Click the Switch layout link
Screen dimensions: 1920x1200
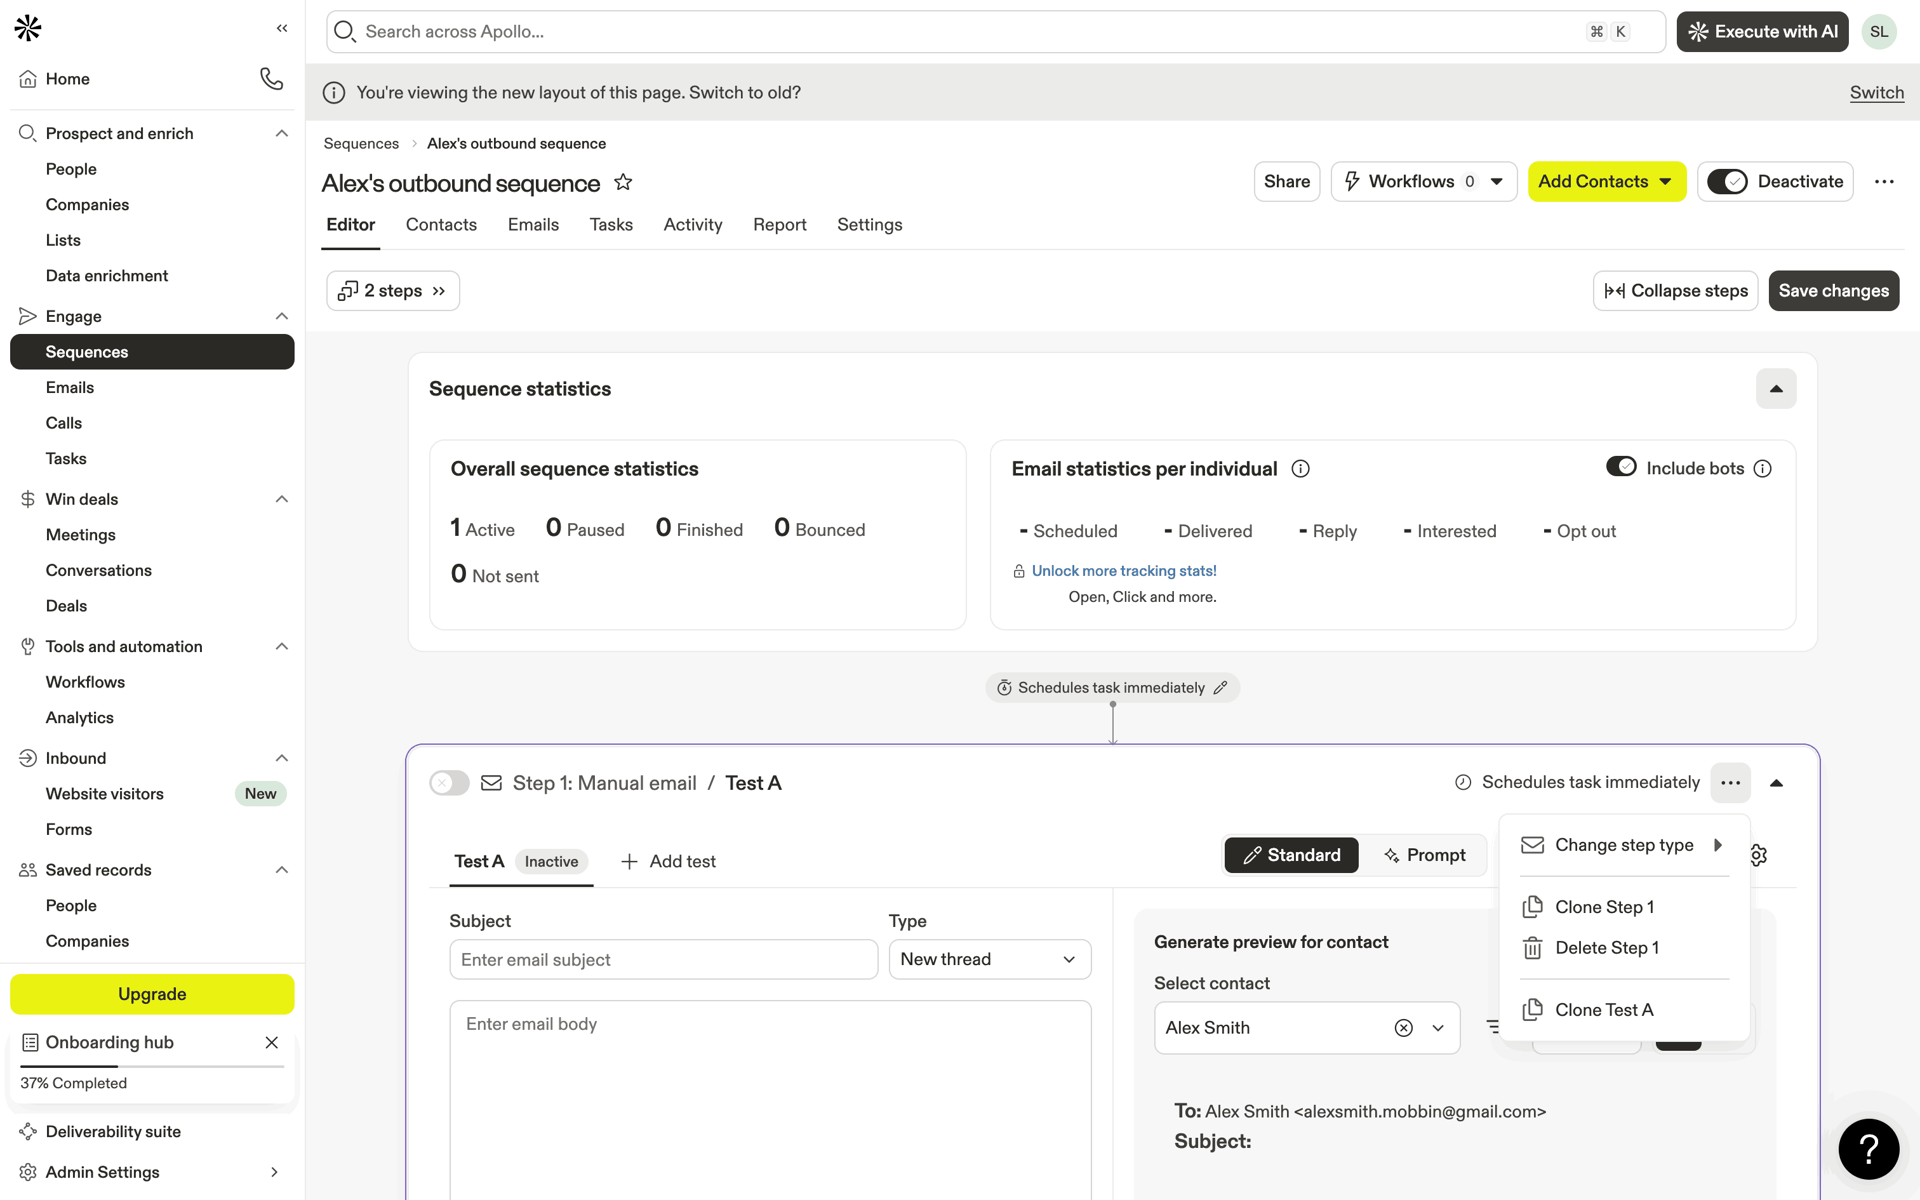[x=1877, y=93]
